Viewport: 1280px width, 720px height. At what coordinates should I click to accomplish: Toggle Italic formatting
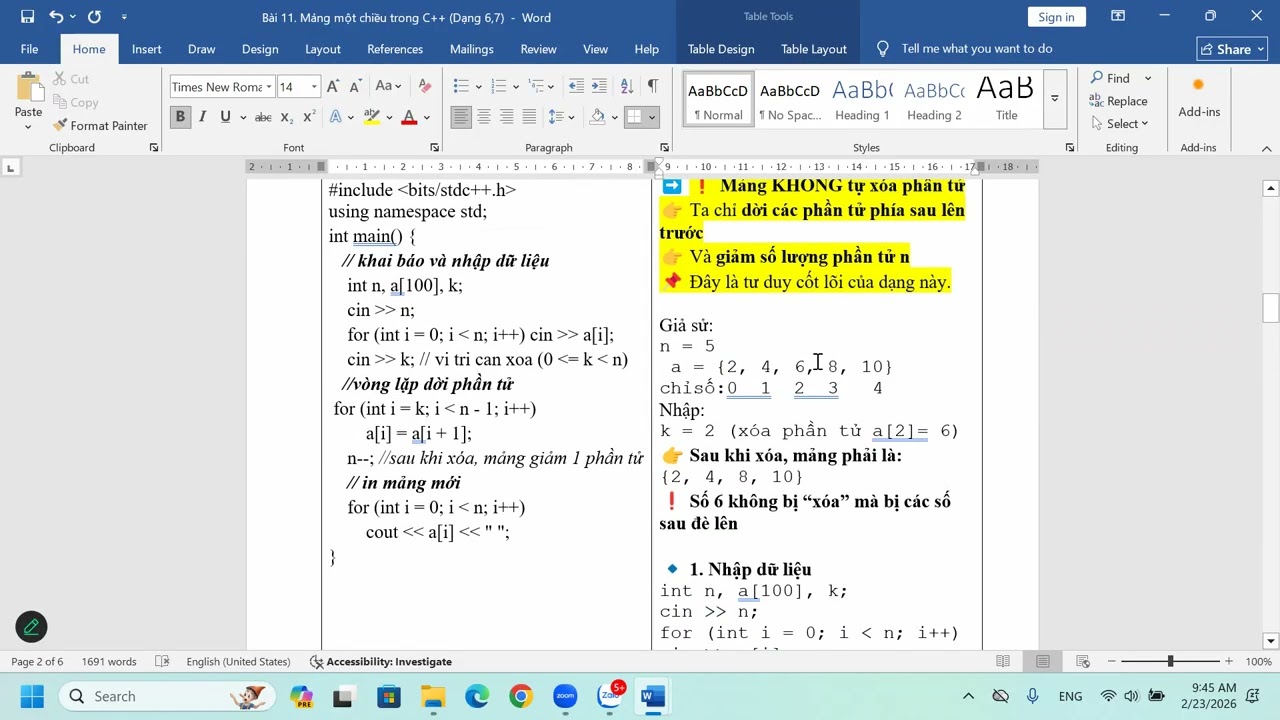(203, 117)
